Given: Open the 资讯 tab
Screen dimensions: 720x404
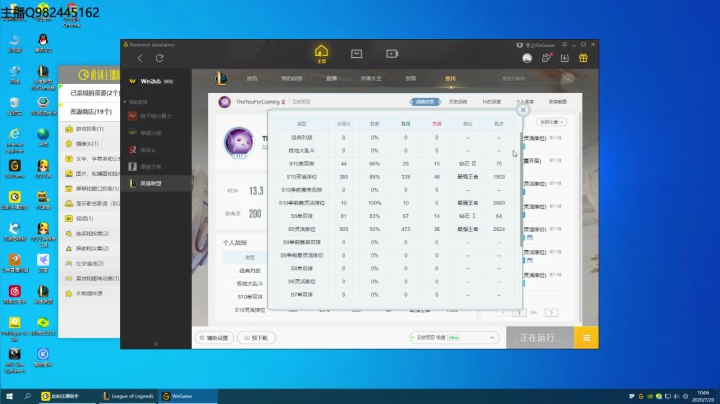Looking at the screenshot, I should tap(252, 79).
